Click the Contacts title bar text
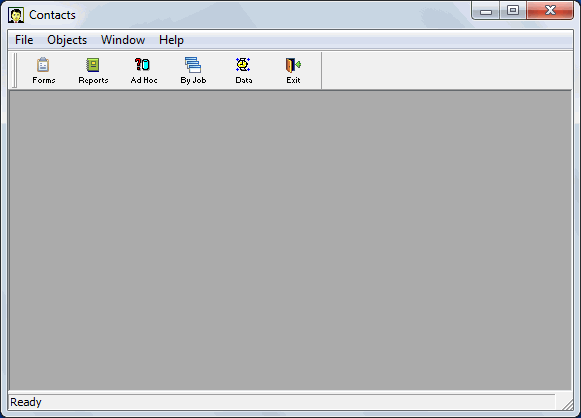This screenshot has width=581, height=418. (52, 15)
